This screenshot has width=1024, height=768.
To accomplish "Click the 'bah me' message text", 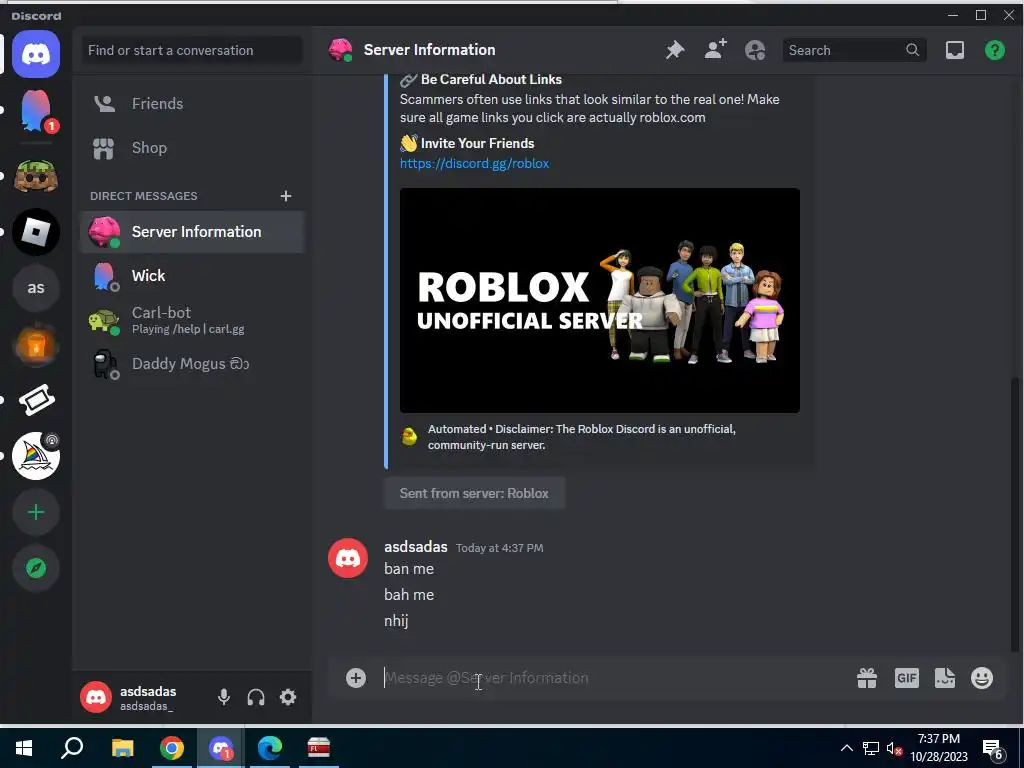I will coord(409,595).
